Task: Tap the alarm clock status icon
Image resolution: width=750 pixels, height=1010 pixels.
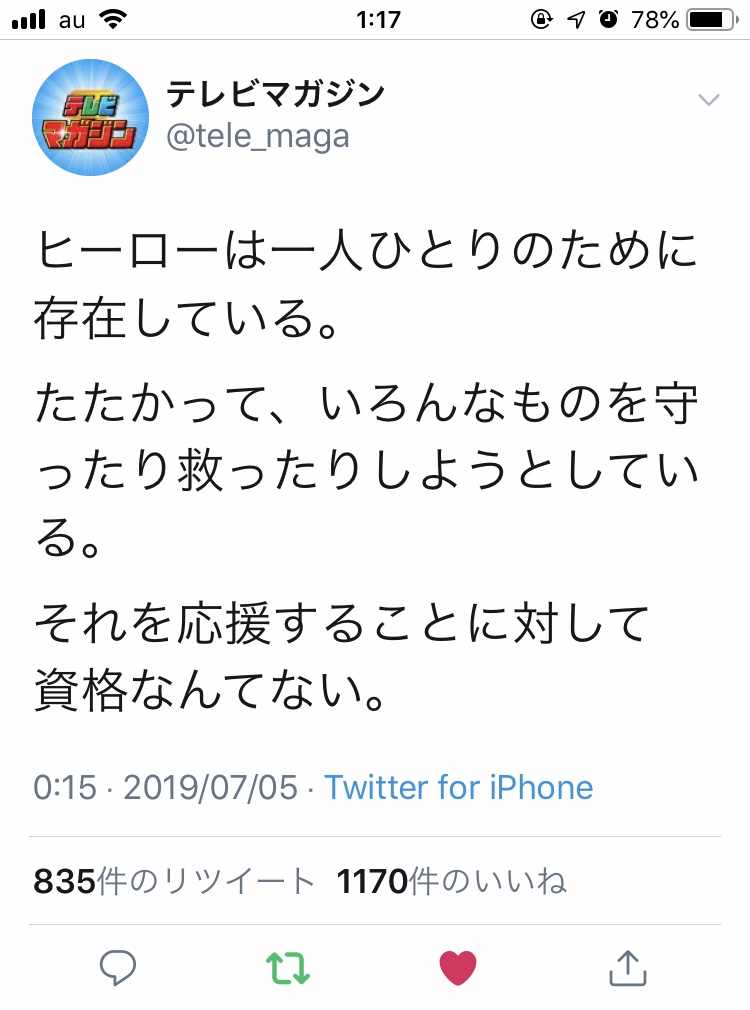Action: click(x=609, y=18)
